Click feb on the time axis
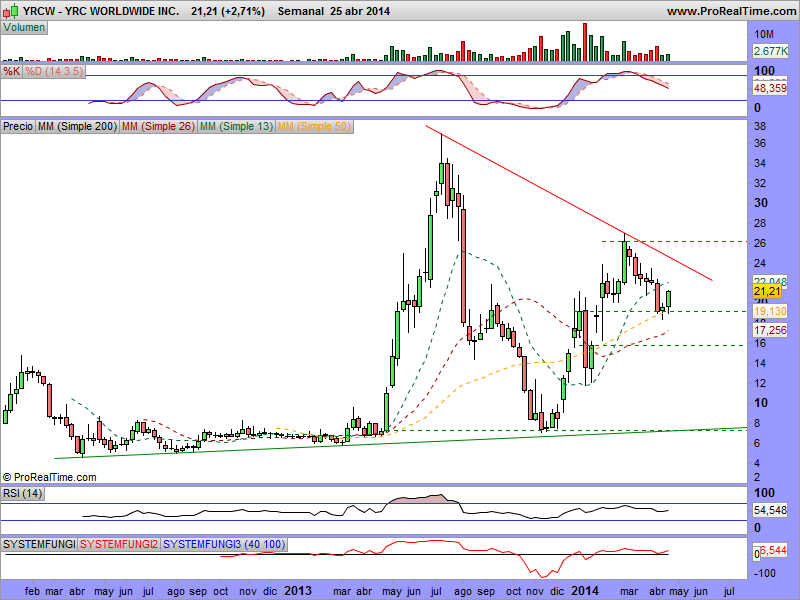800x600 pixels. [32, 591]
